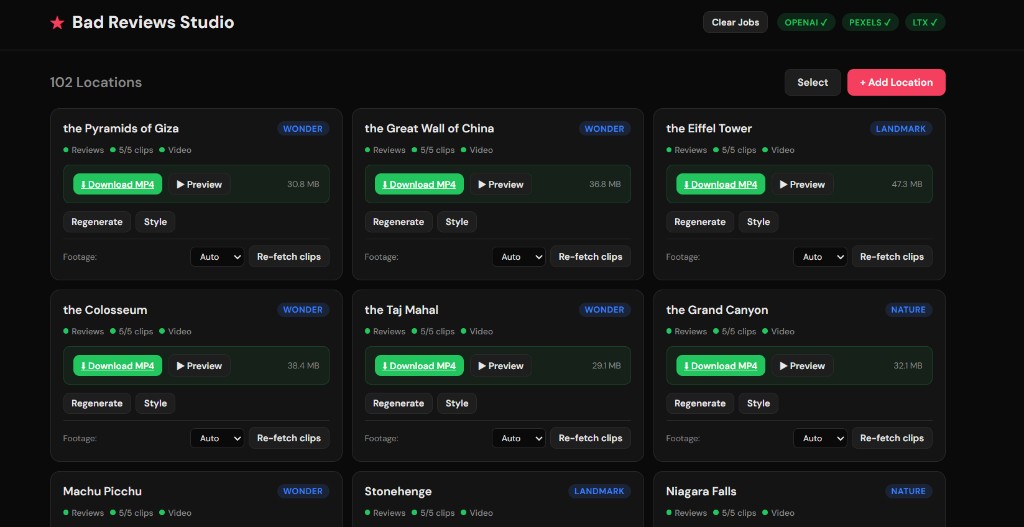Open Style for the Great Wall of China

pyautogui.click(x=457, y=222)
